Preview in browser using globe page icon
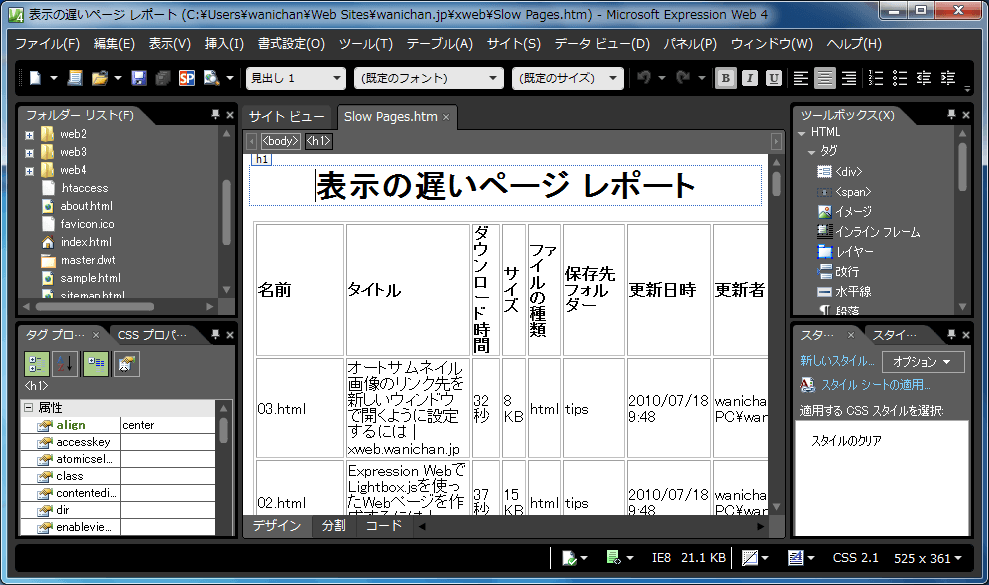The height and width of the screenshot is (585, 989). pos(211,78)
